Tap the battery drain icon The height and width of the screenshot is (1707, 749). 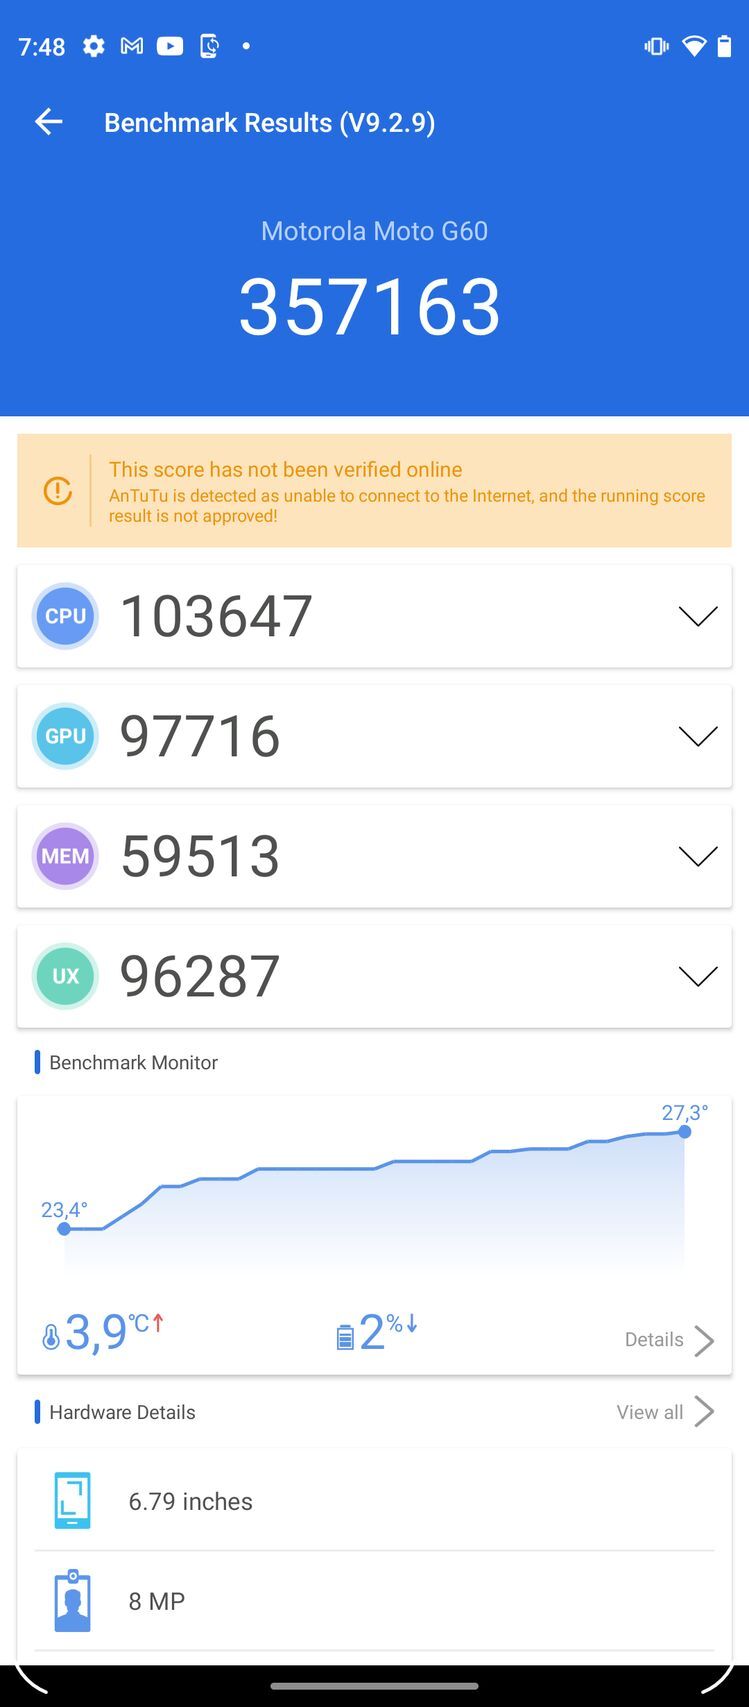tap(345, 1337)
